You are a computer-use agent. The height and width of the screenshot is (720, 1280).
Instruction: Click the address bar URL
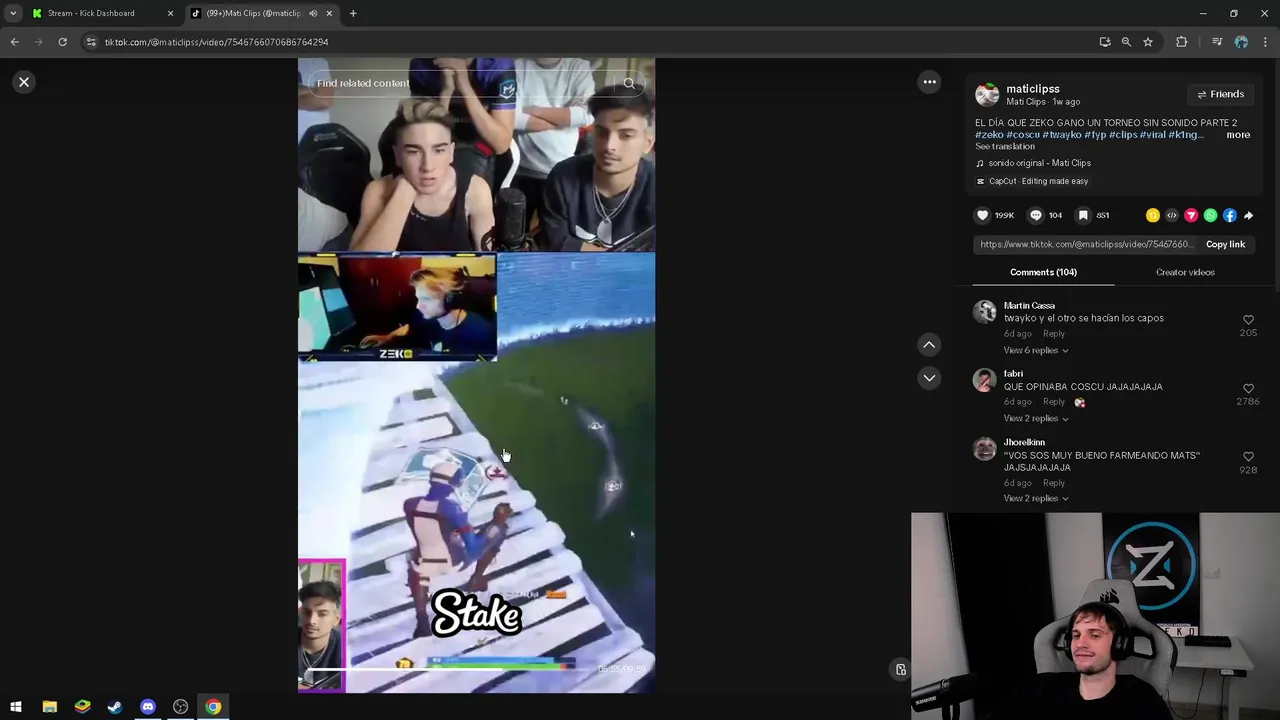coord(216,42)
